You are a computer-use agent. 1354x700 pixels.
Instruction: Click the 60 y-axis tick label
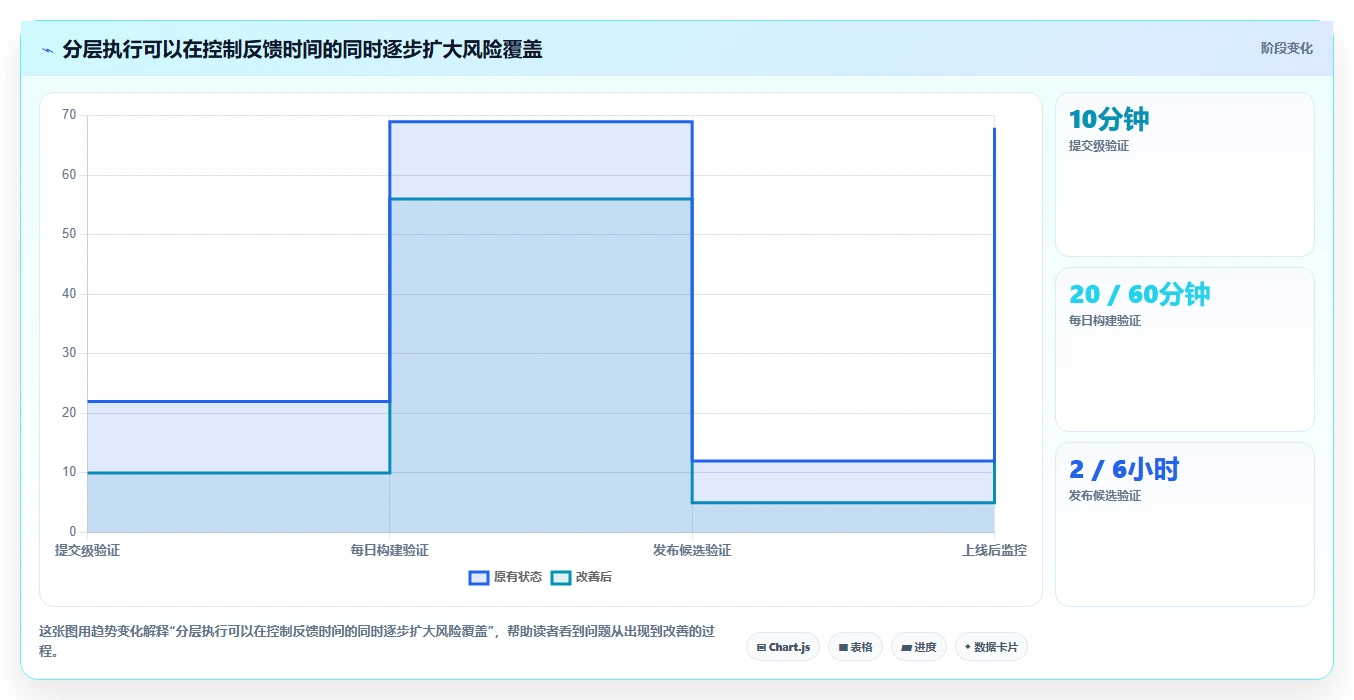point(69,175)
